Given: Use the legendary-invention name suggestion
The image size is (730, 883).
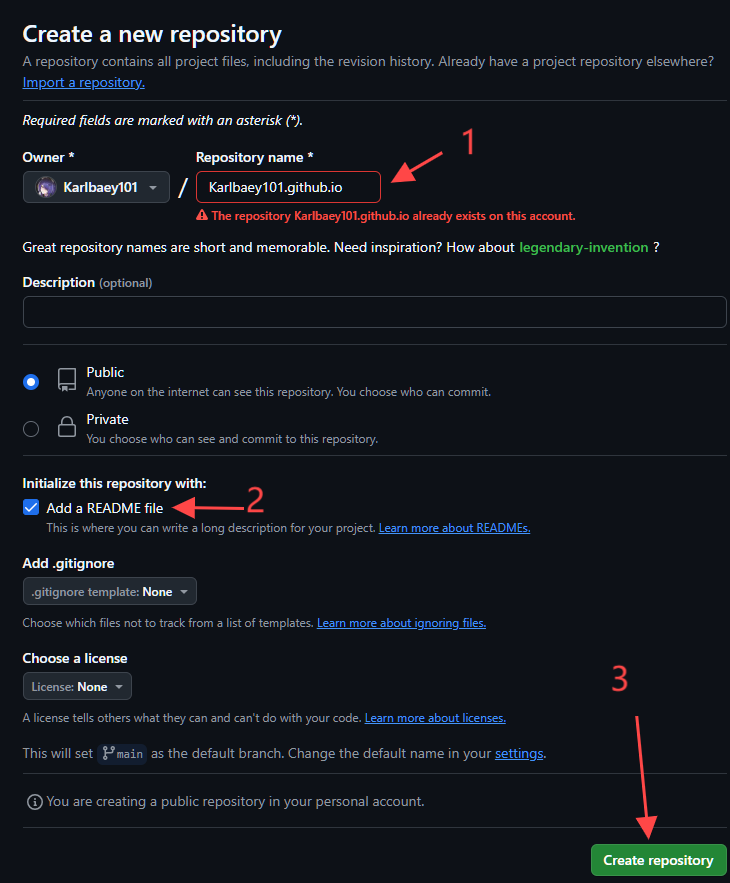Looking at the screenshot, I should coord(584,247).
